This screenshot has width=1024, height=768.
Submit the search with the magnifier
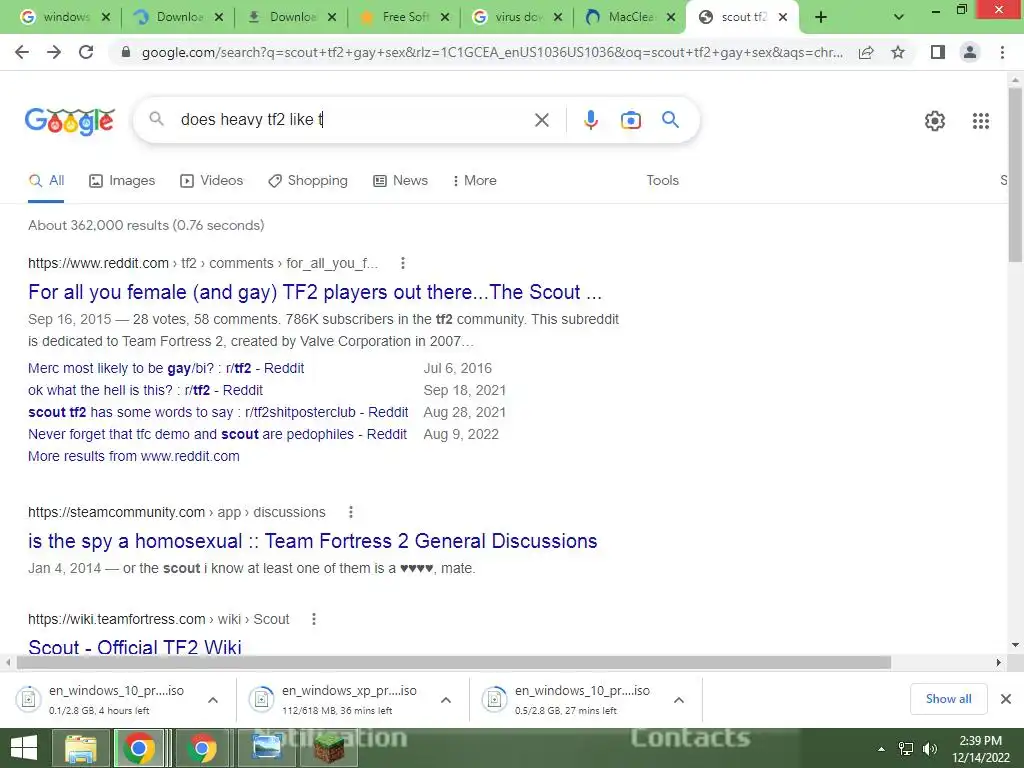(670, 120)
